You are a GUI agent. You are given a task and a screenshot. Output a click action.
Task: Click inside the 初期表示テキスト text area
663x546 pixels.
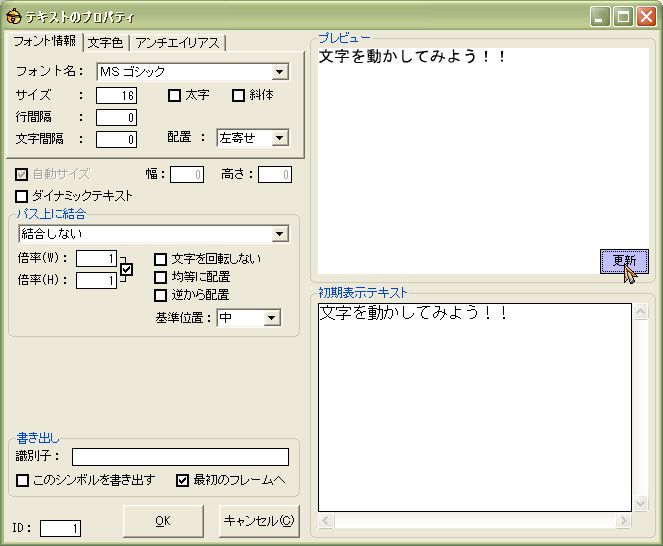(x=475, y=407)
